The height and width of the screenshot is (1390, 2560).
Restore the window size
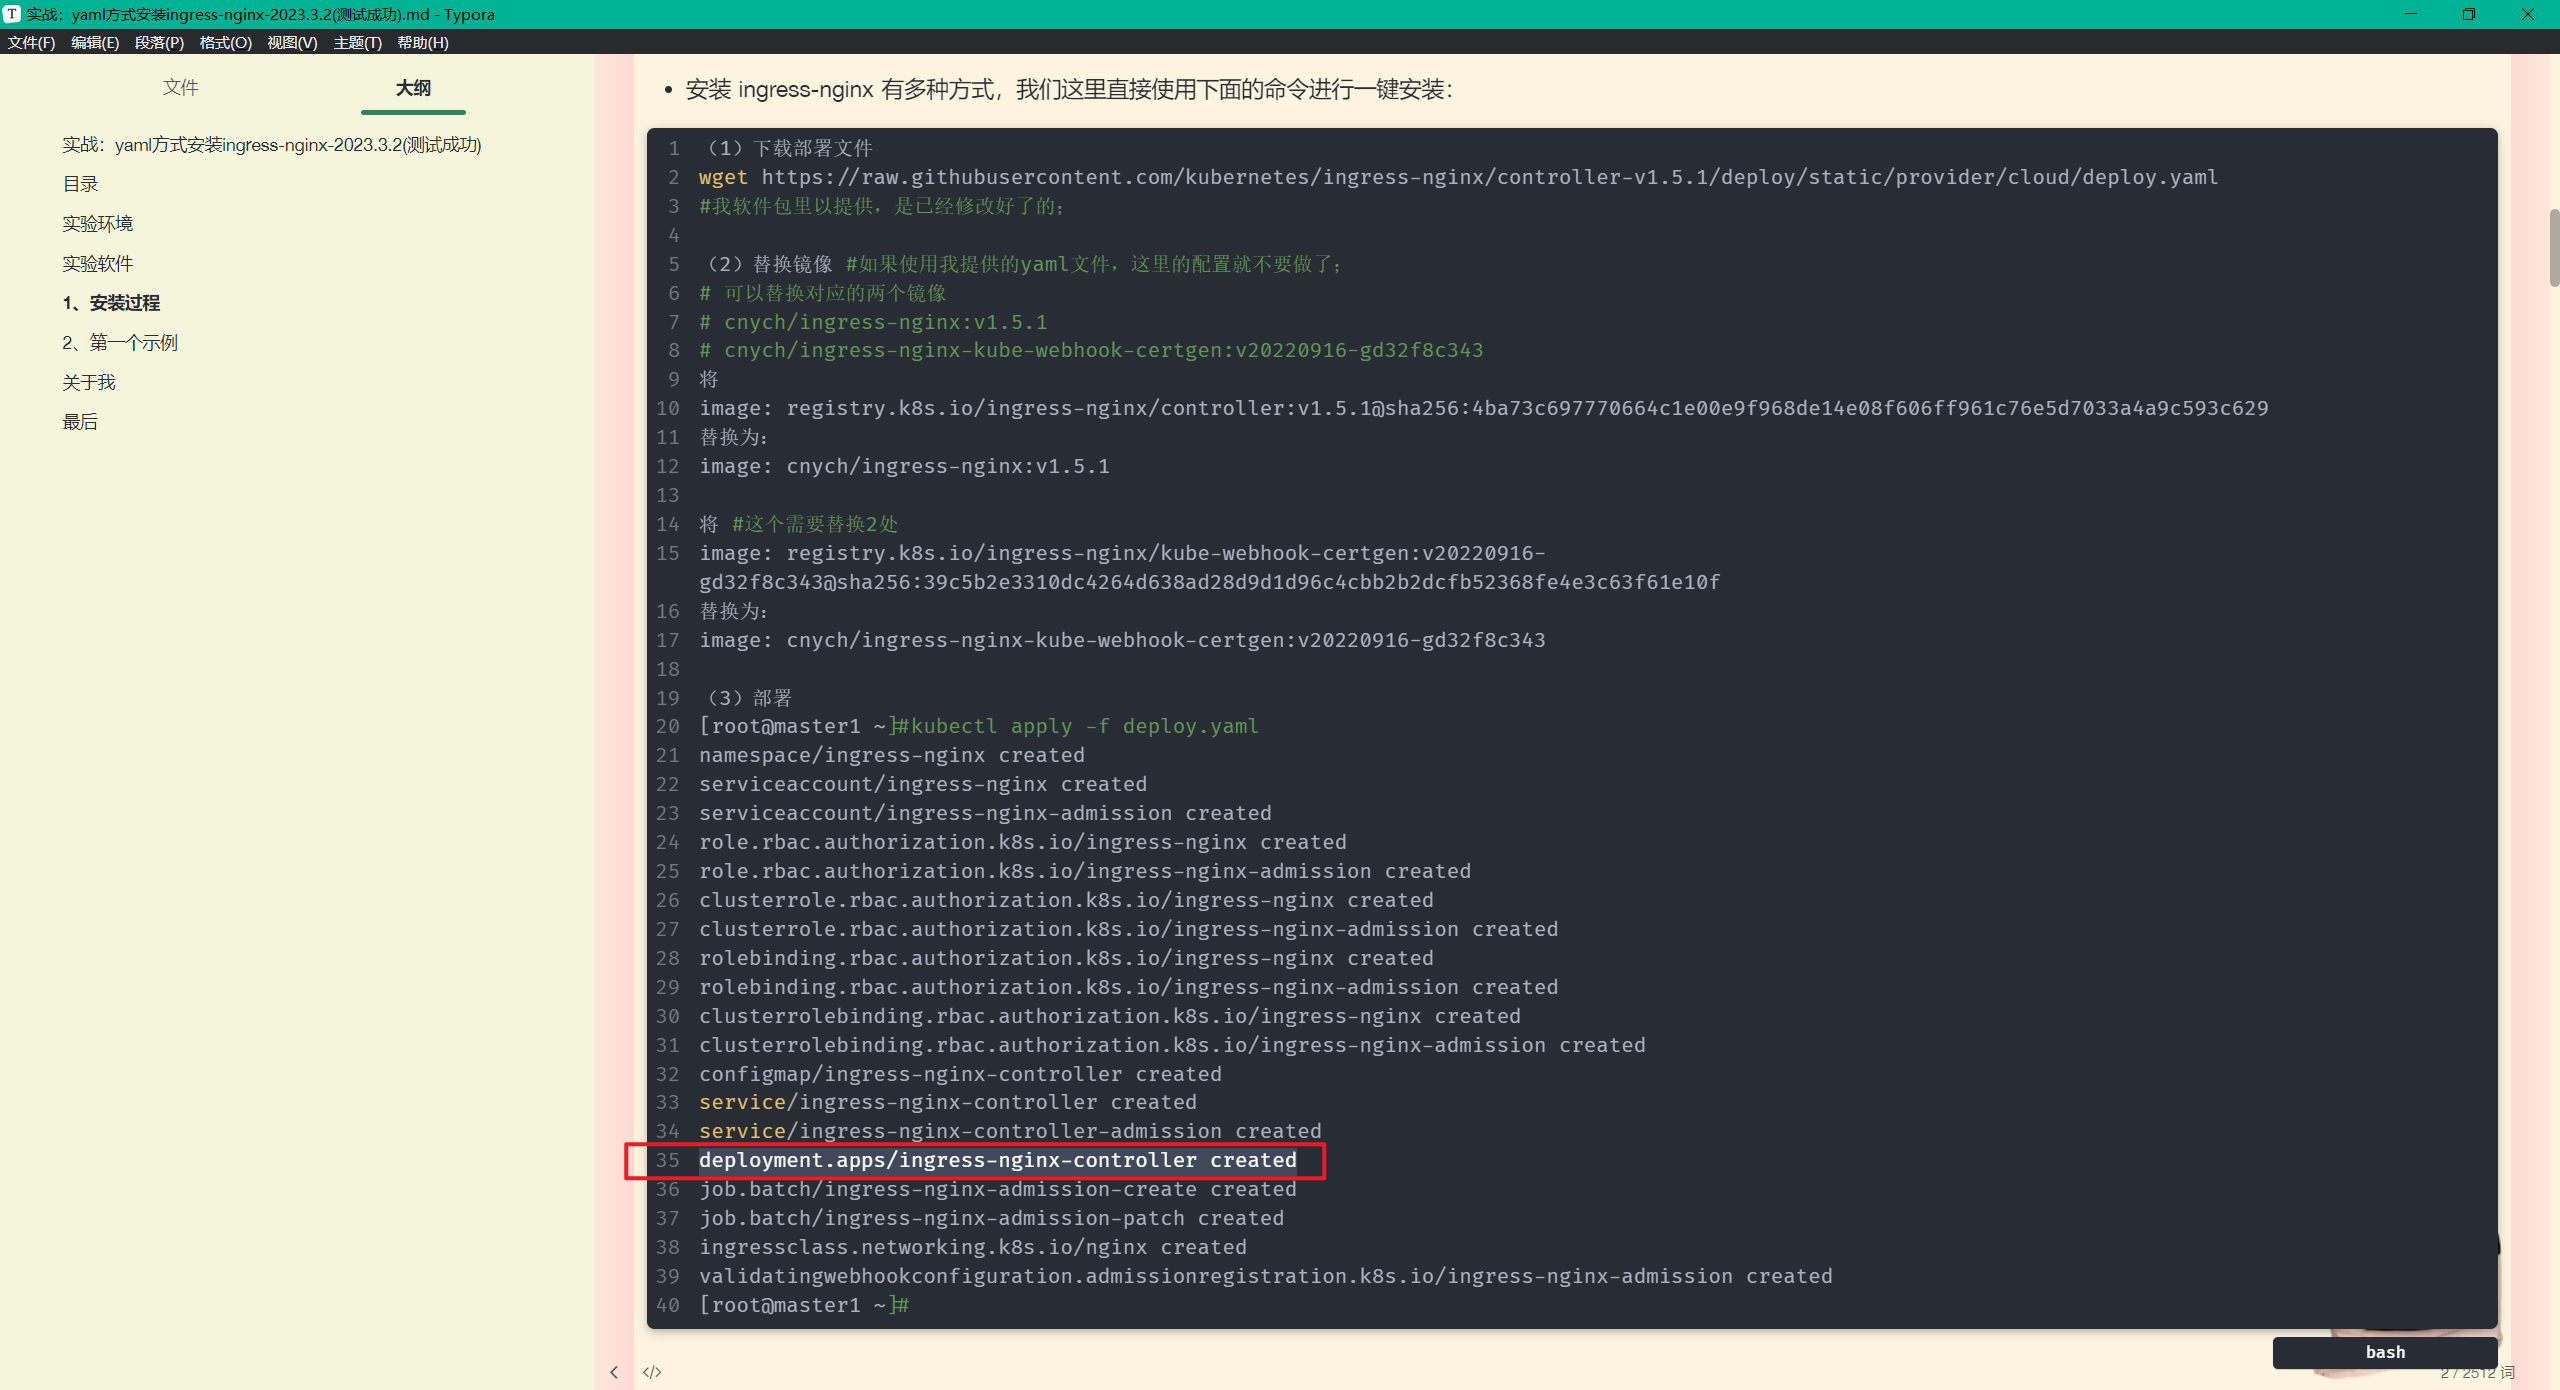[2468, 14]
